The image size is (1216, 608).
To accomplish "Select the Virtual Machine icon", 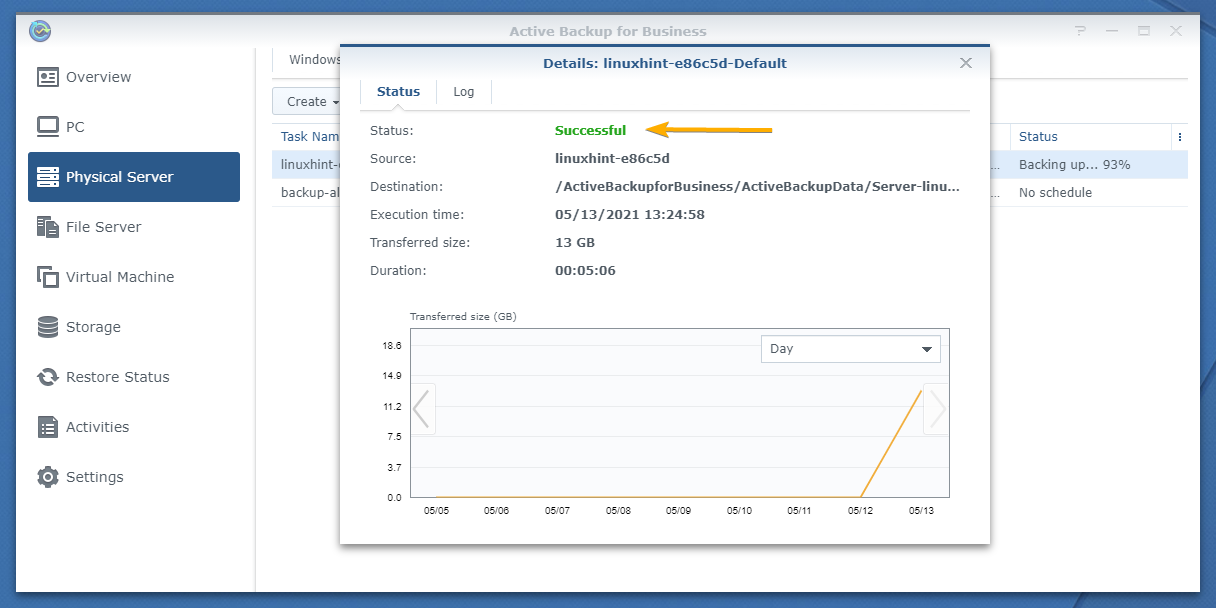I will (x=47, y=277).
